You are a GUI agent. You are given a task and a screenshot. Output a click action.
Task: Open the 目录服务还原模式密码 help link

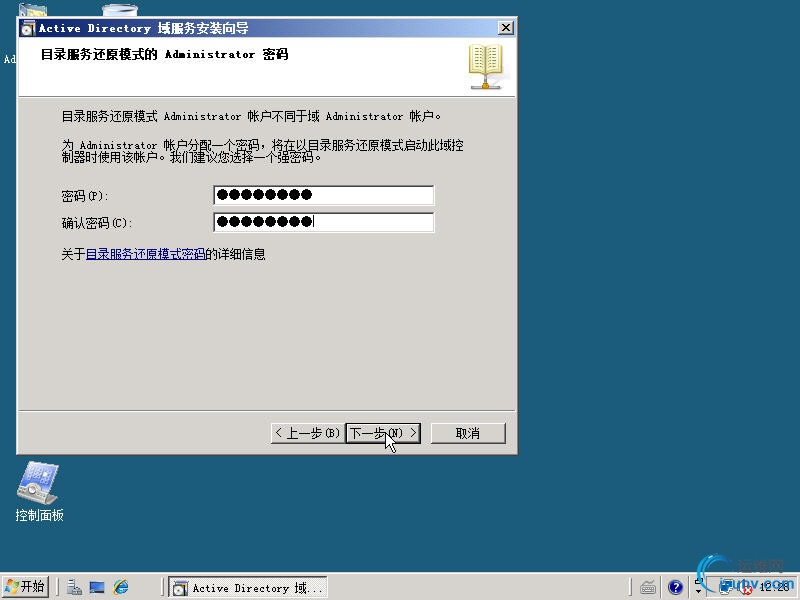point(145,254)
